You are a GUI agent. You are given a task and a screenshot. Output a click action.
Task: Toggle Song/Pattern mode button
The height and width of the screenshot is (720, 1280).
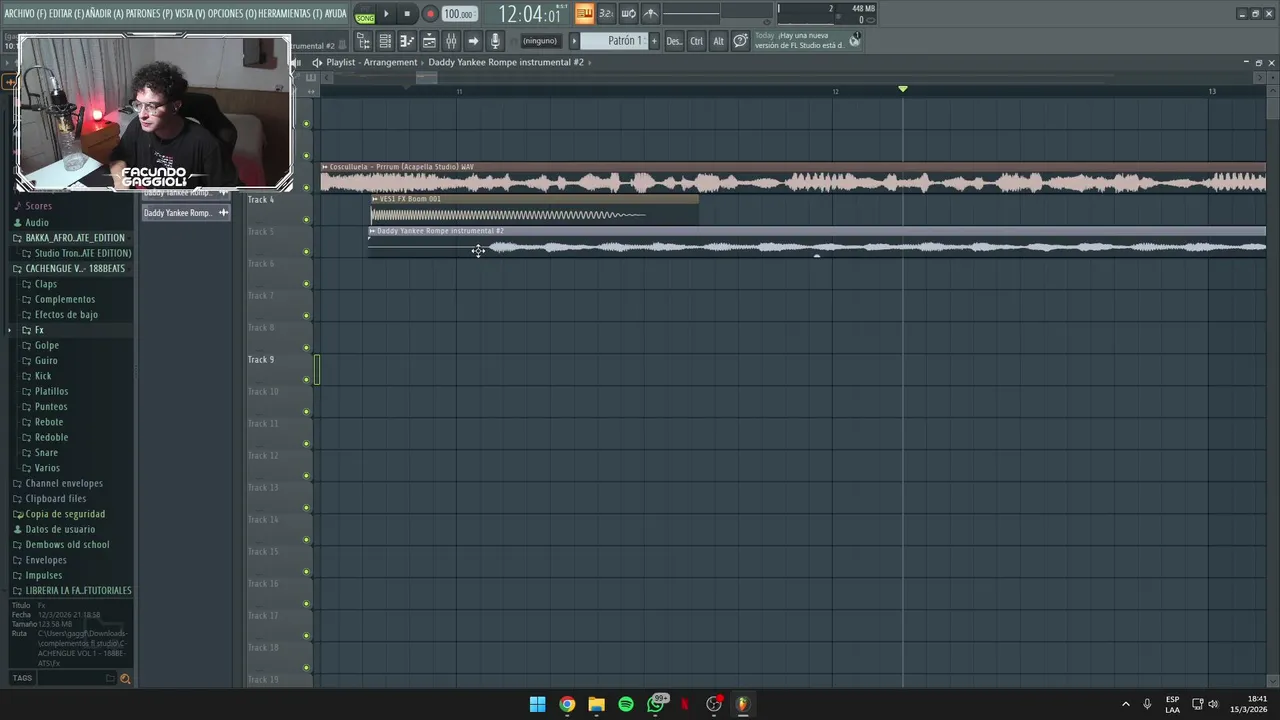click(x=364, y=15)
